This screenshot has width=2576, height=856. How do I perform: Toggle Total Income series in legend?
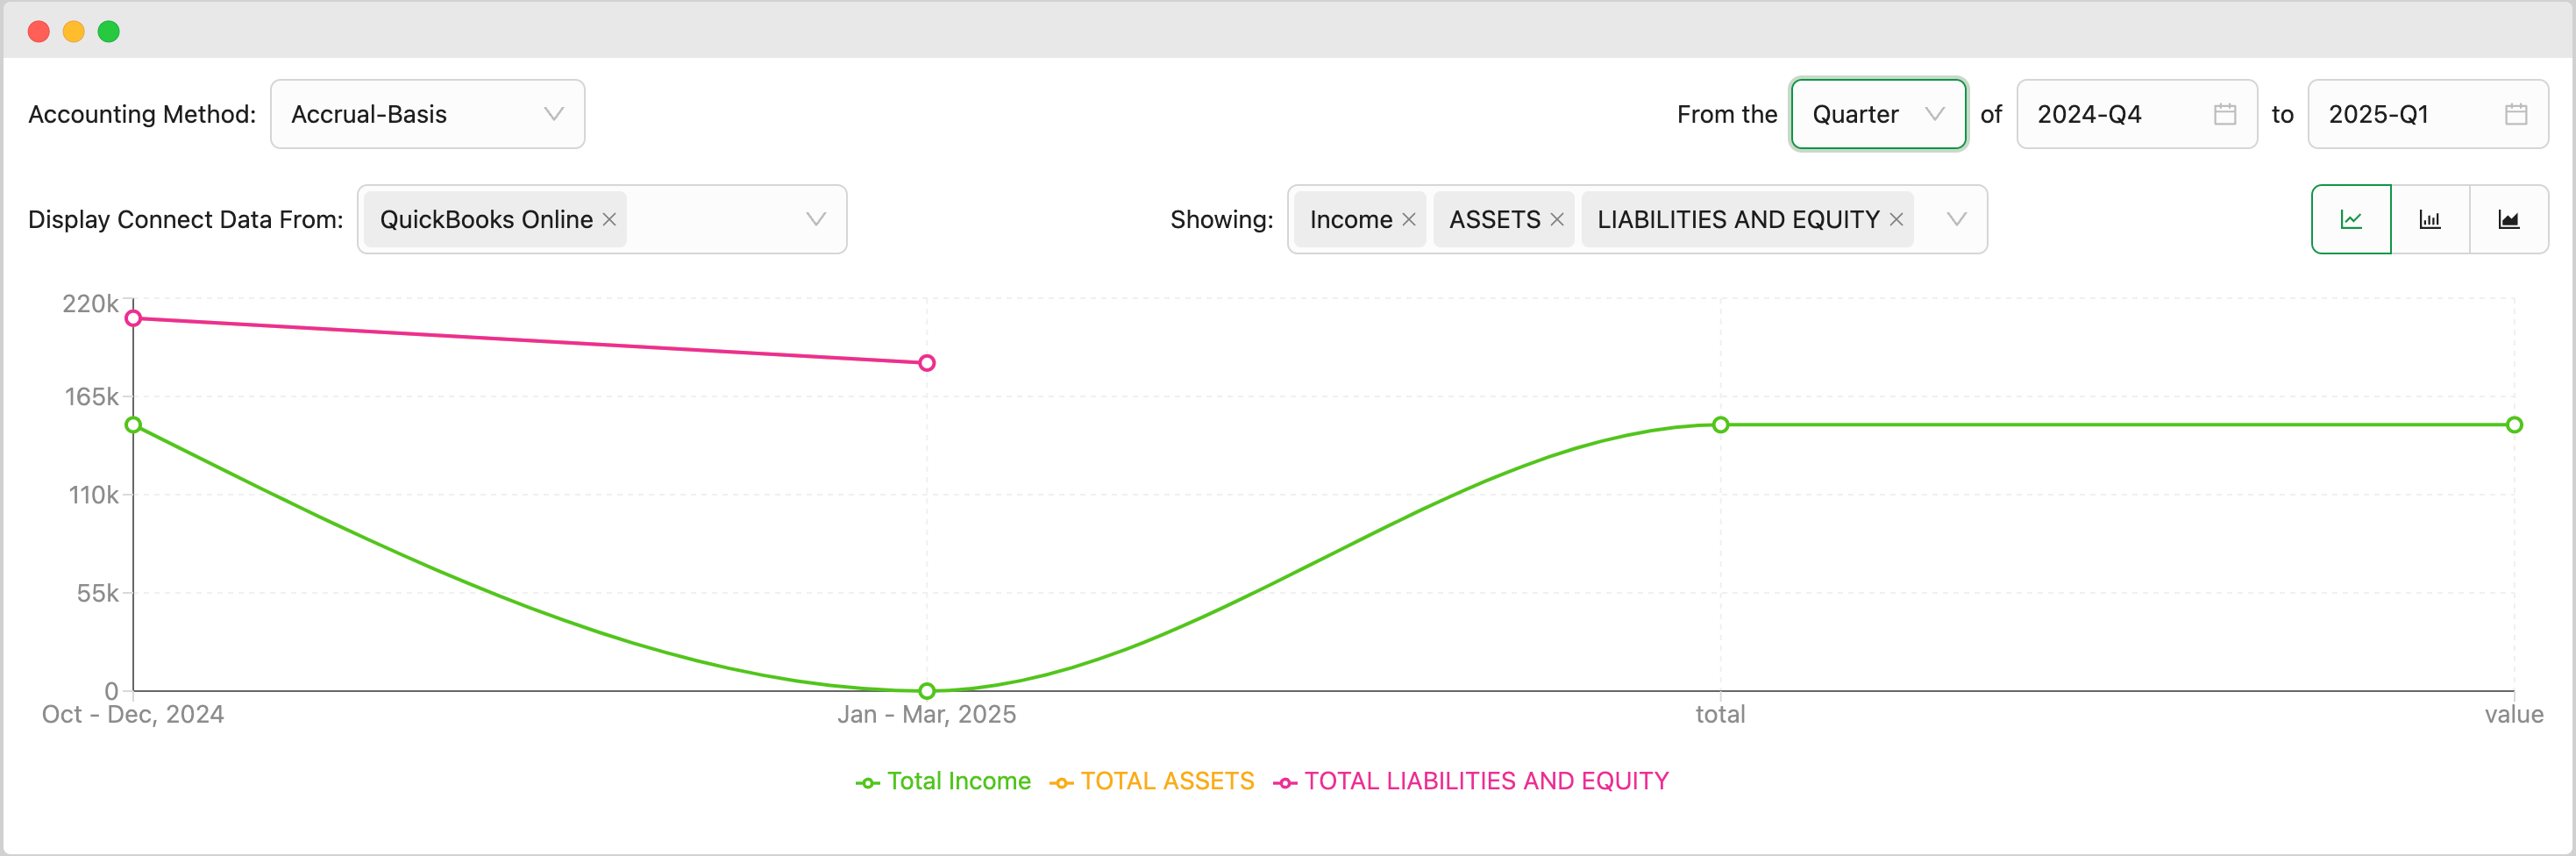(x=943, y=781)
